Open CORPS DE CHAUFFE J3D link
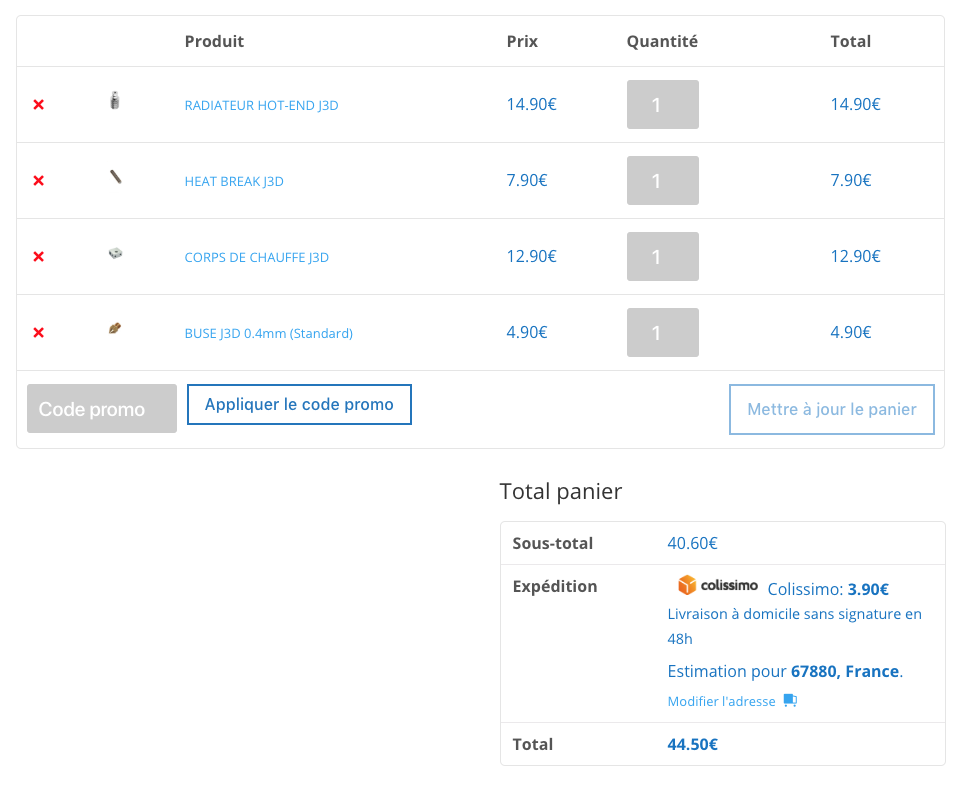The width and height of the screenshot is (959, 786). coord(256,257)
